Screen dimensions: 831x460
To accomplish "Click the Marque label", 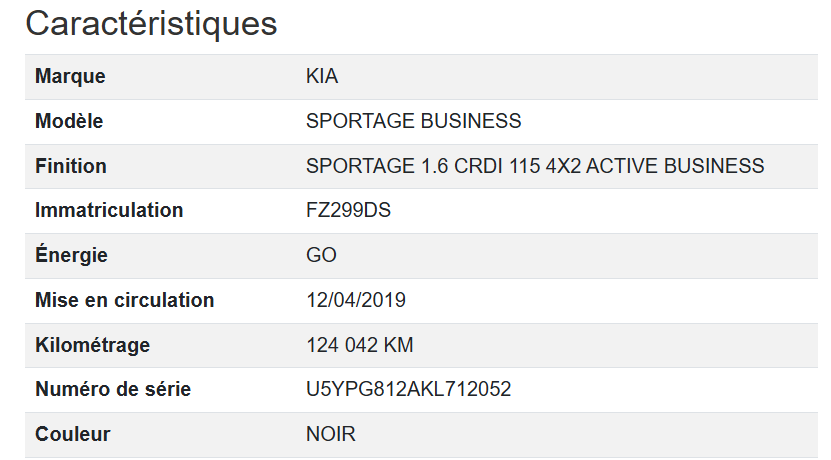I will point(70,77).
